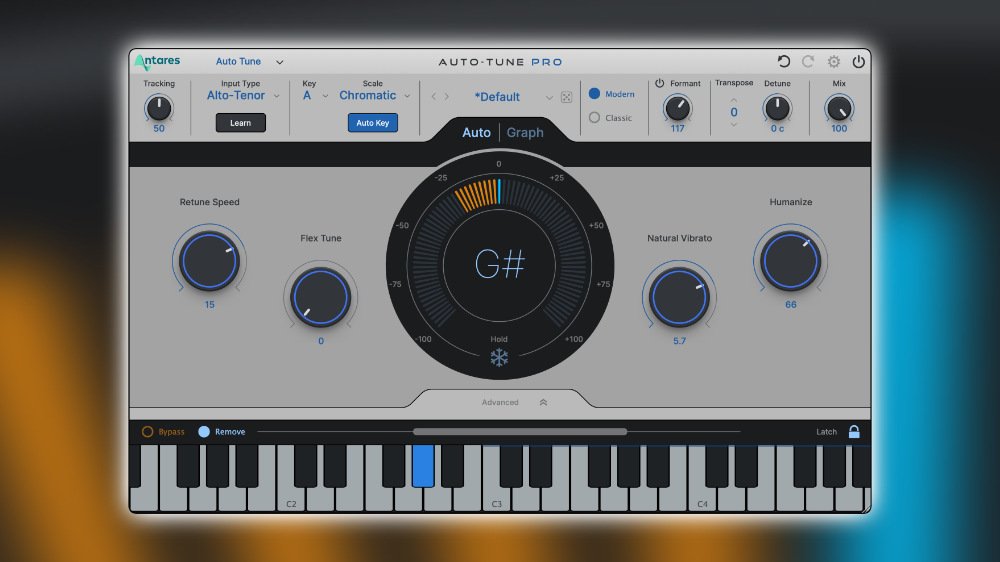The image size is (1000, 562).
Task: Open the settings gear icon
Action: coord(834,61)
